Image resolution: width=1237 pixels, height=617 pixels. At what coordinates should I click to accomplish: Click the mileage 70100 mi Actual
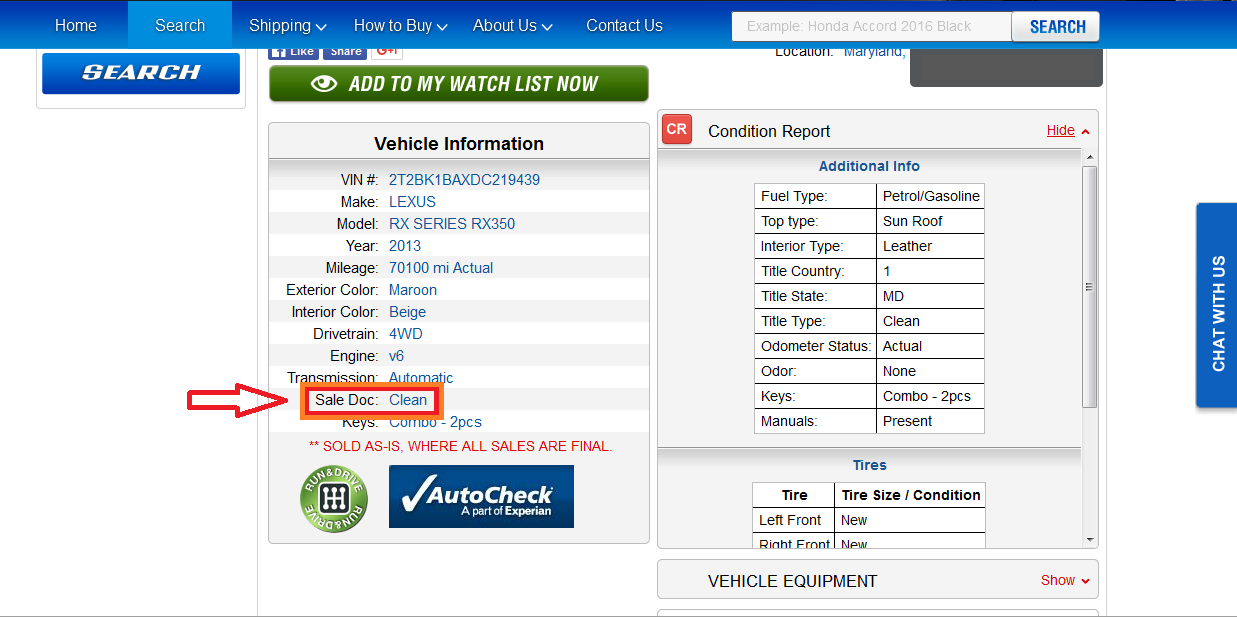(x=441, y=268)
